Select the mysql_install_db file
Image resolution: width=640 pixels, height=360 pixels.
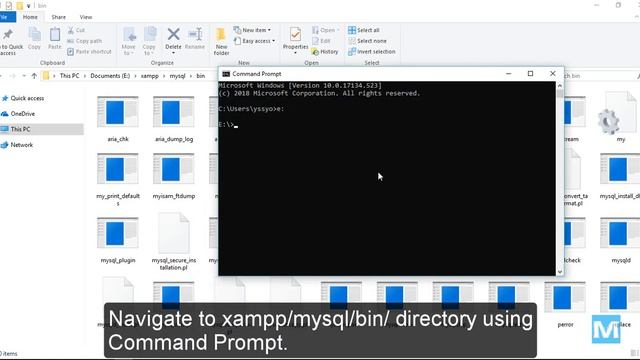click(x=620, y=176)
